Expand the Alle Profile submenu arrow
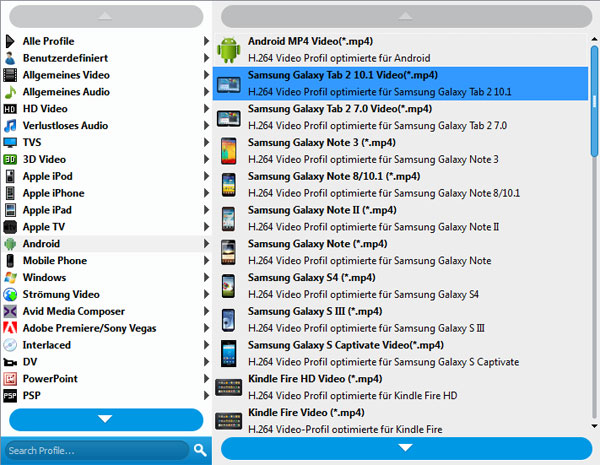The image size is (600, 465). point(206,41)
